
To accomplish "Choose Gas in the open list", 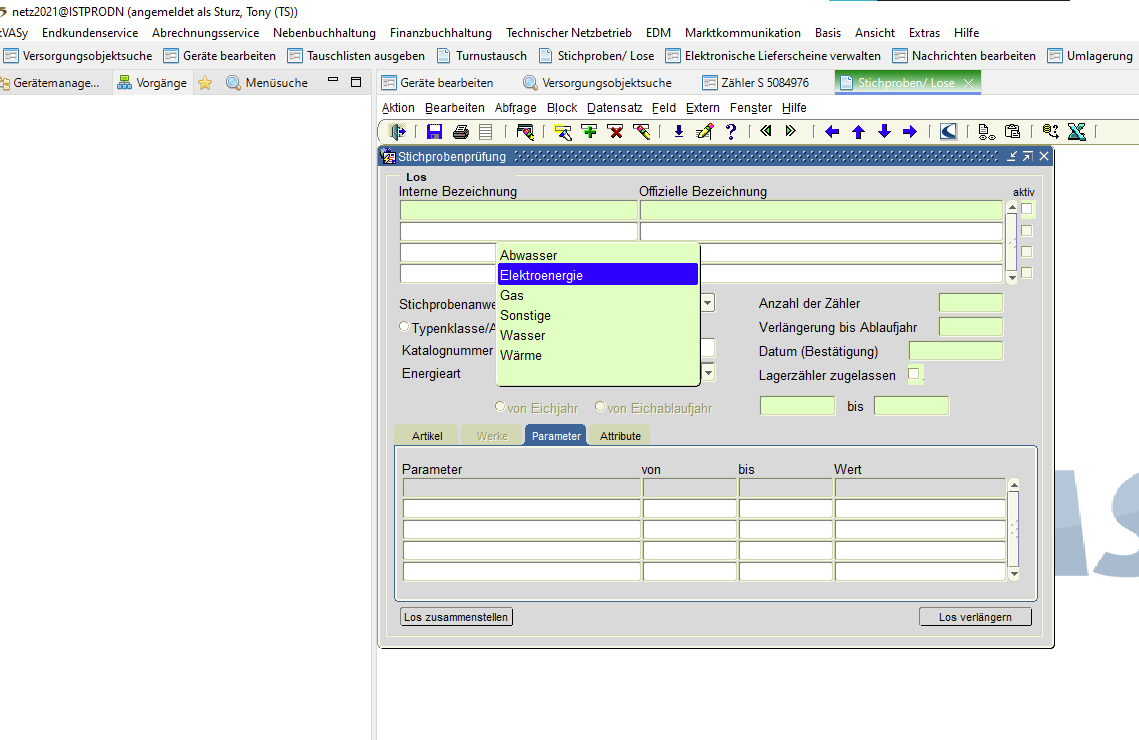I will pos(512,295).
